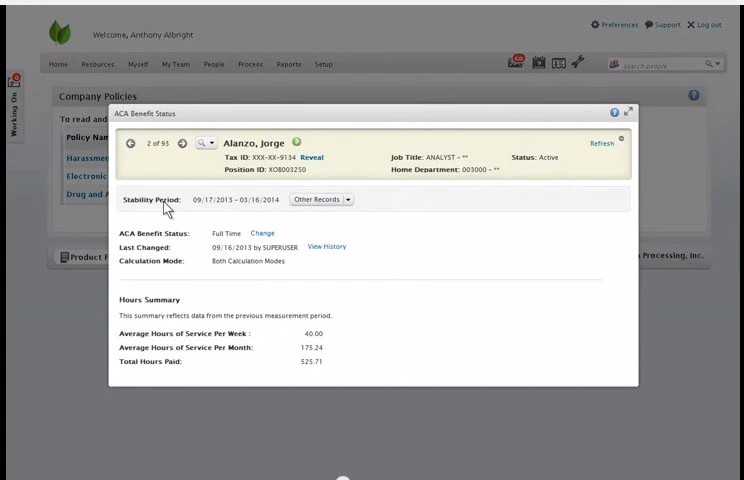Click the Calculation Mode value
The height and width of the screenshot is (480, 744).
click(x=248, y=261)
